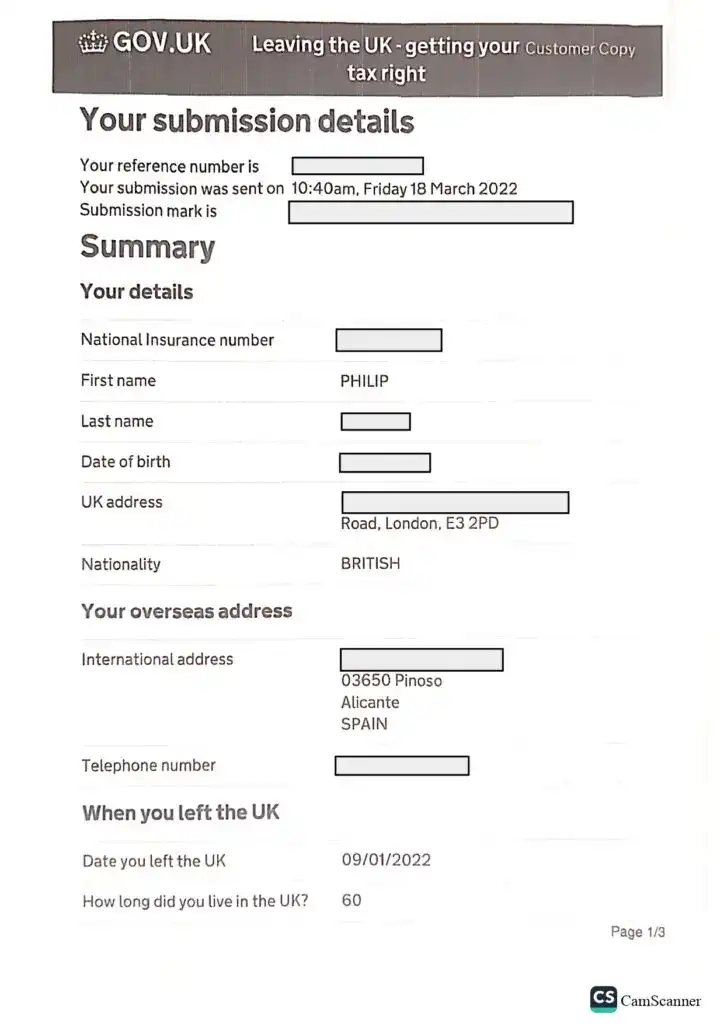Viewport: 724px width, 1024px height.
Task: Select the redacted last name box
Action: pos(375,422)
